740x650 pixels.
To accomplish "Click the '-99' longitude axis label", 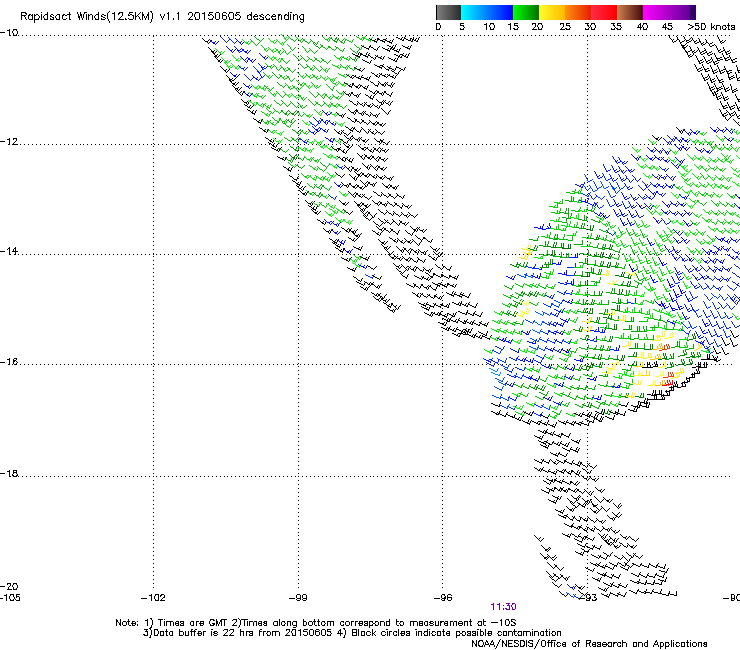I will click(298, 598).
